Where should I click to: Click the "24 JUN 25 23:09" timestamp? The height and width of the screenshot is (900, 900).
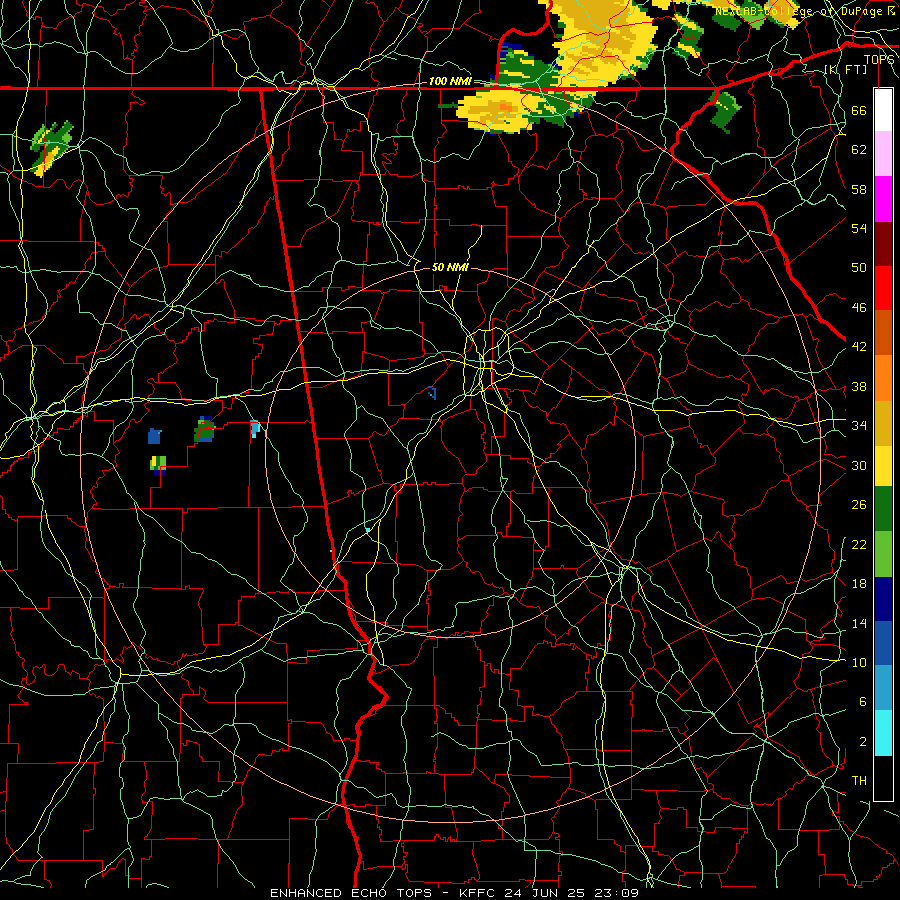(572, 893)
